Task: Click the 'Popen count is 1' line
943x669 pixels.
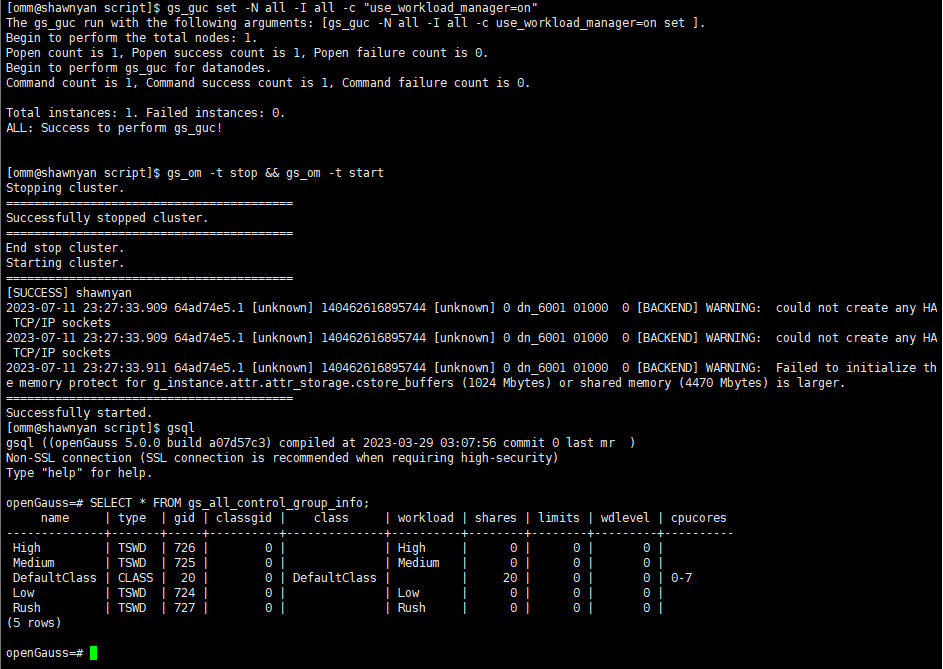Action: (247, 53)
